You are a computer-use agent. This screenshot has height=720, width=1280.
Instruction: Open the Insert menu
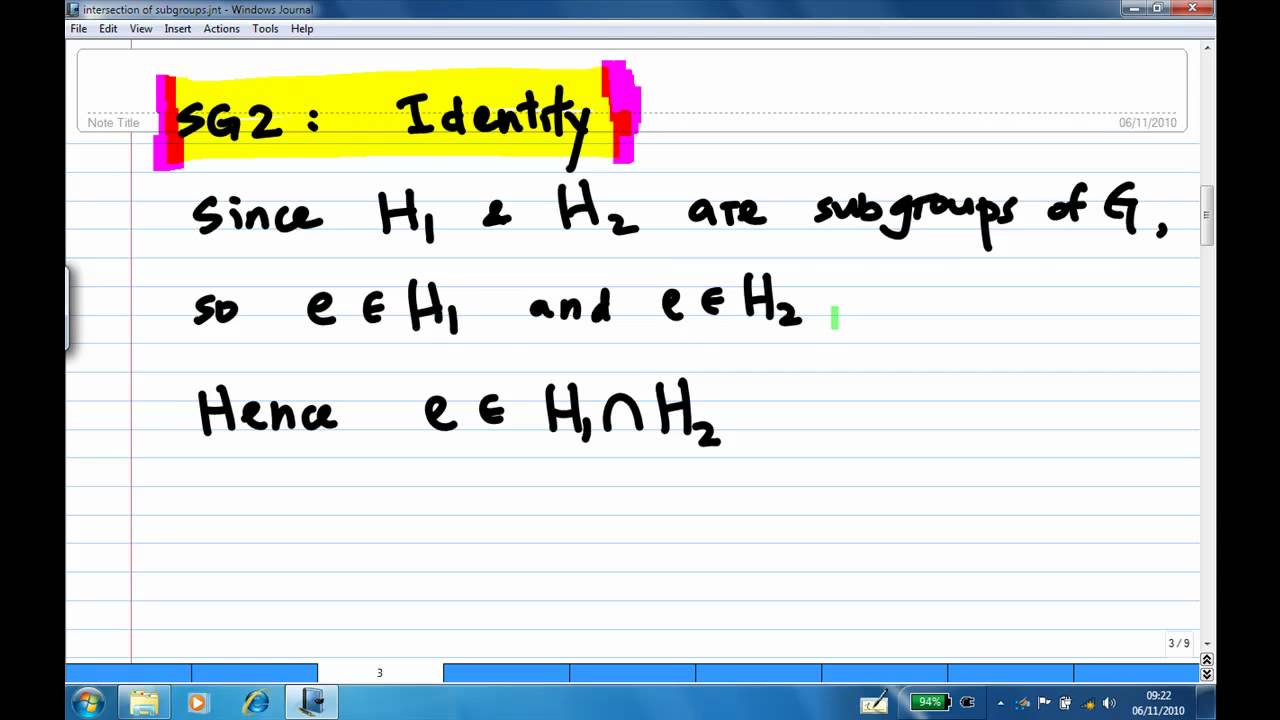(178, 29)
